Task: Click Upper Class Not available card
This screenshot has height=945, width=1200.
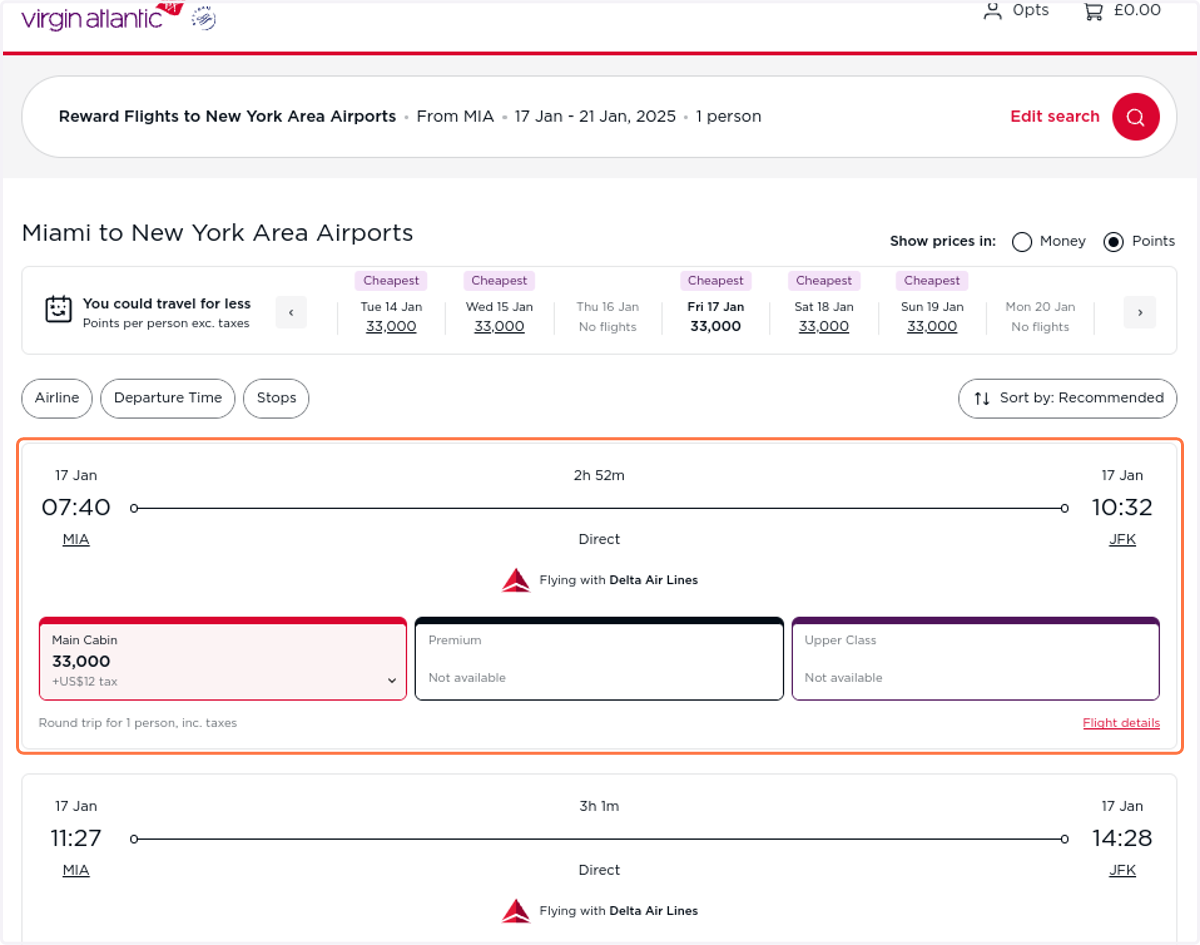Action: point(975,659)
